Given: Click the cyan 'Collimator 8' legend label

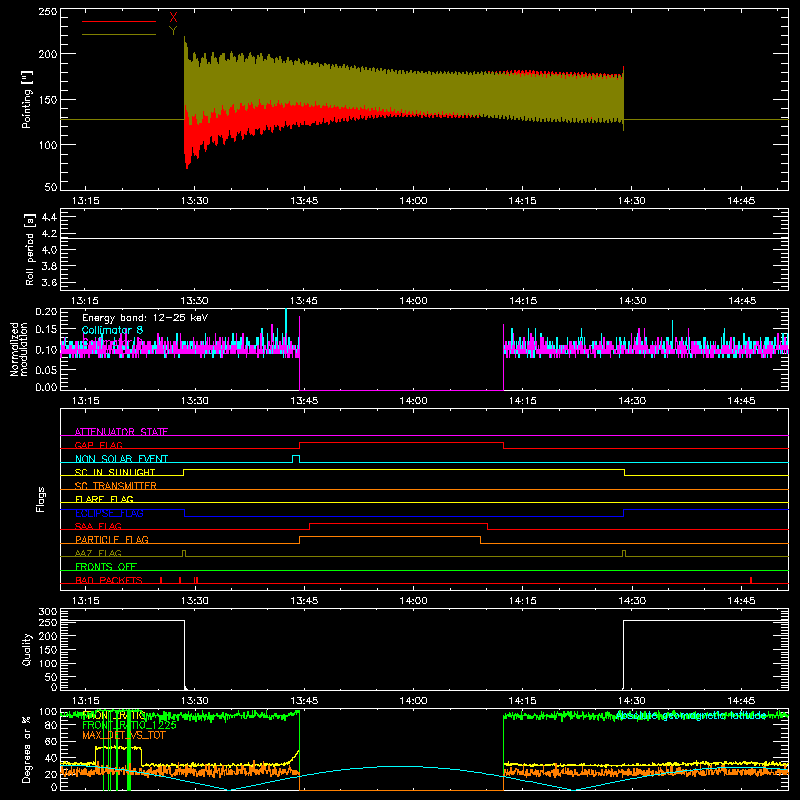Looking at the screenshot, I should click(112, 330).
